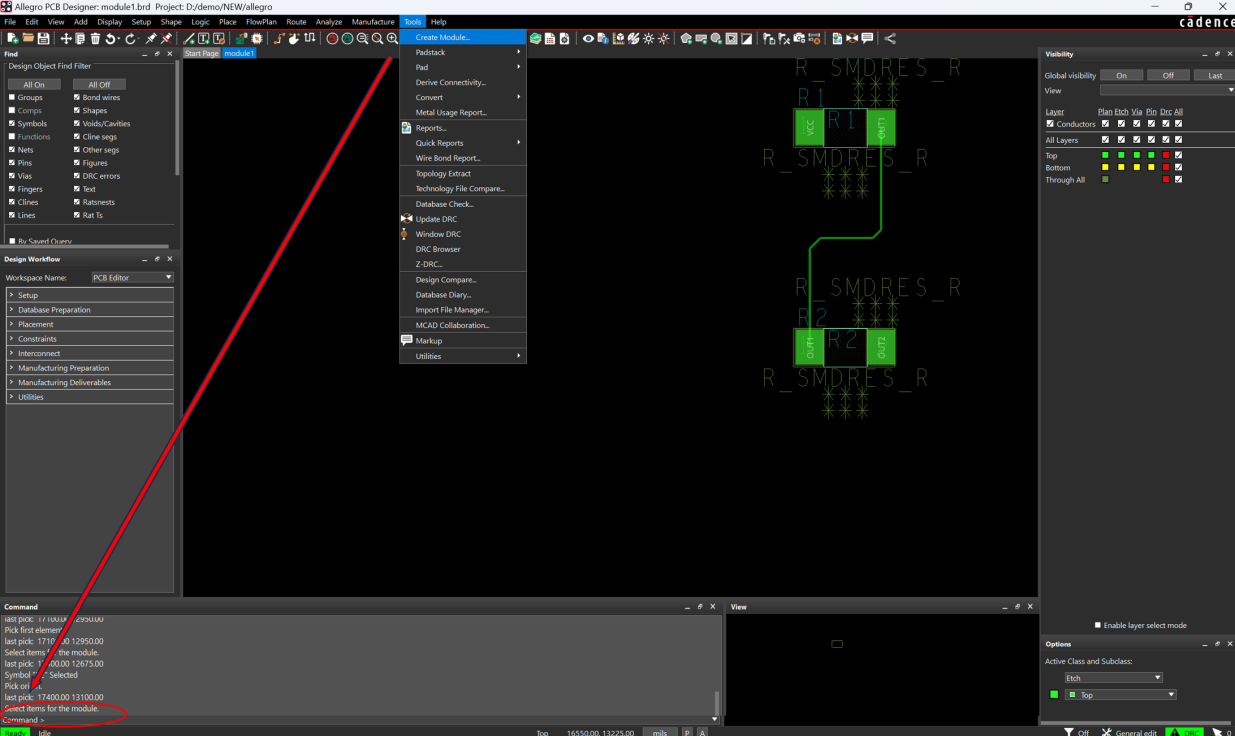Uncheck the Bond wires checkbox
The image size is (1235, 736).
pyautogui.click(x=77, y=97)
